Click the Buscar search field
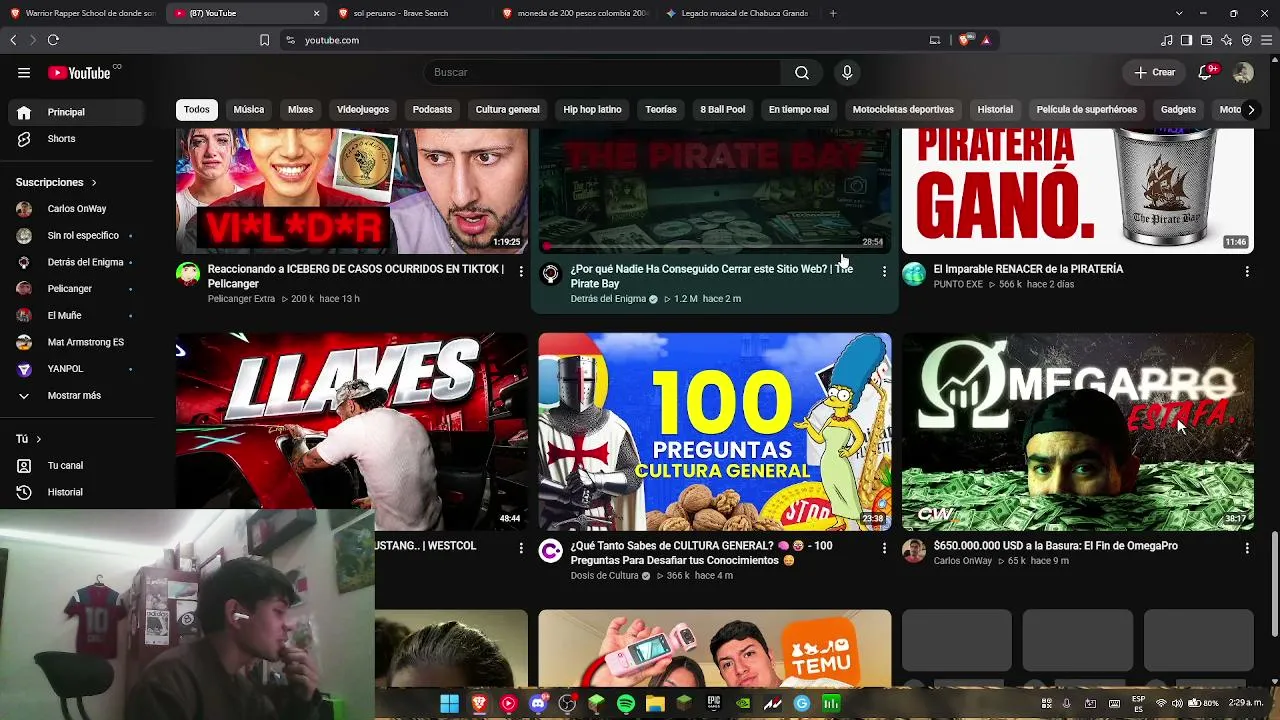1280x720 pixels. point(603,72)
